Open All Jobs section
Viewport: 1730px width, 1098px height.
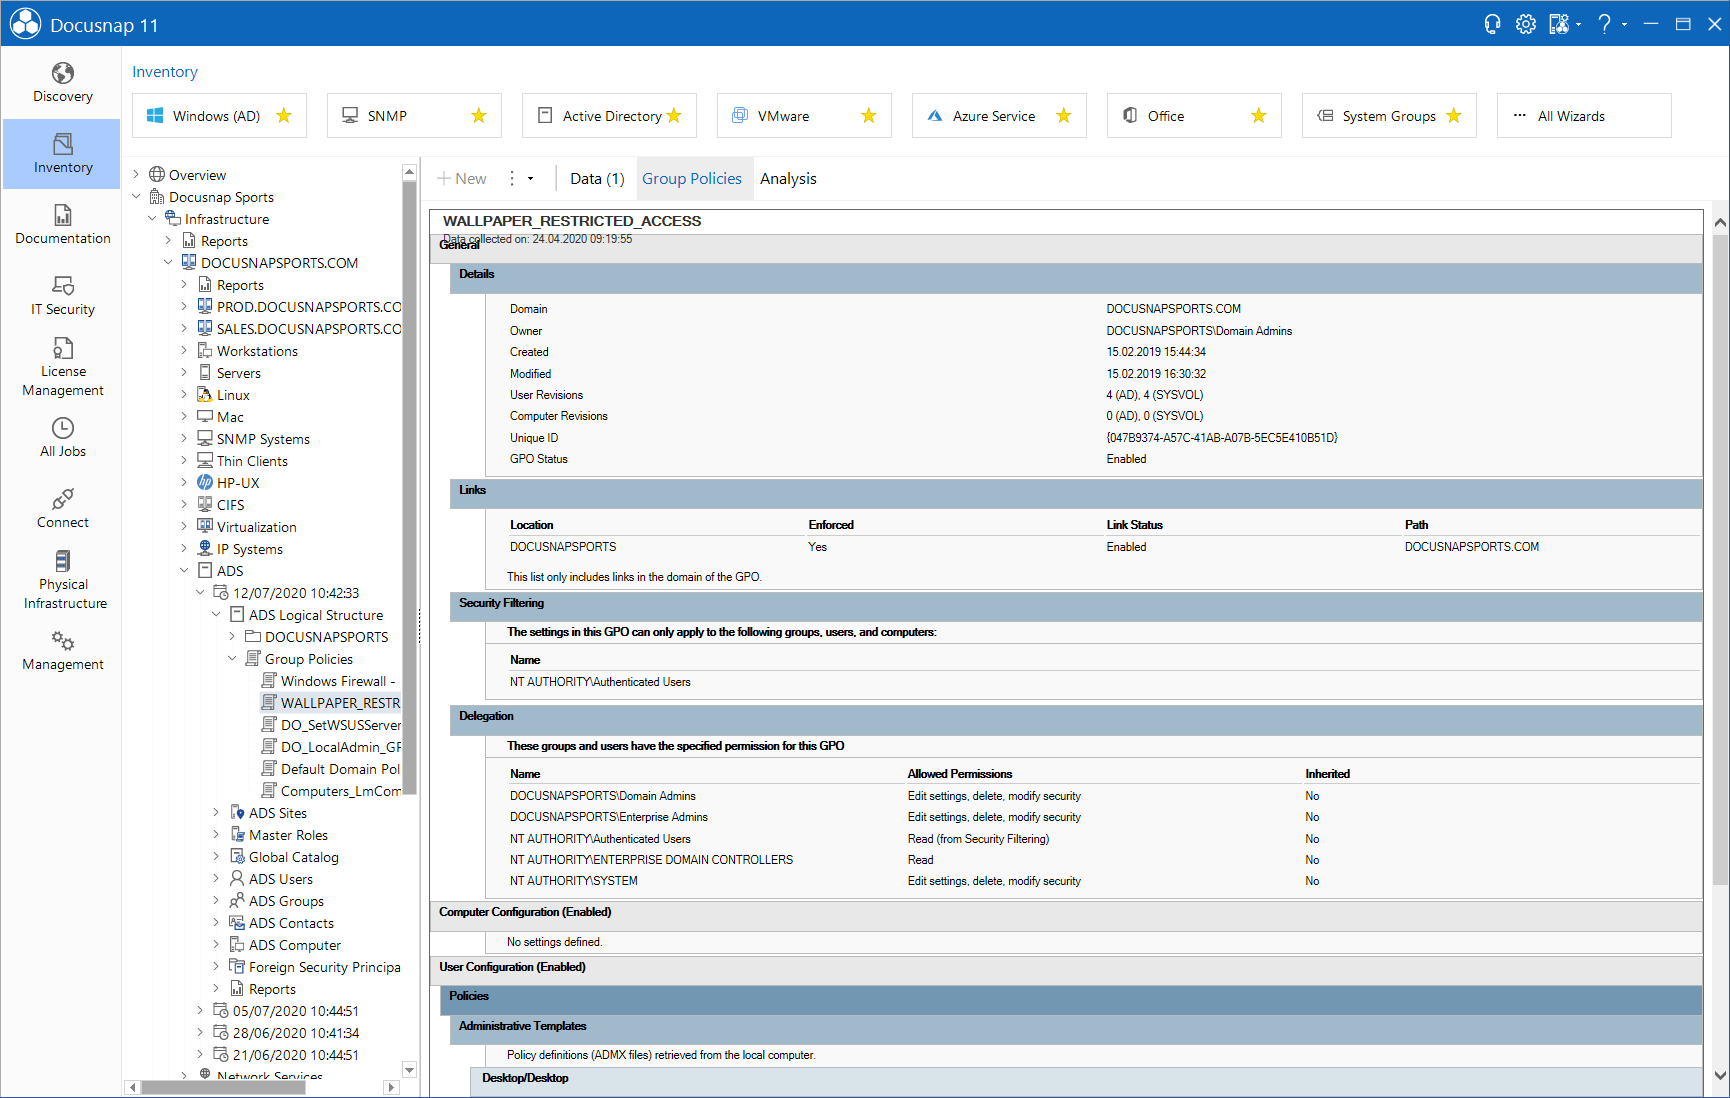point(62,437)
